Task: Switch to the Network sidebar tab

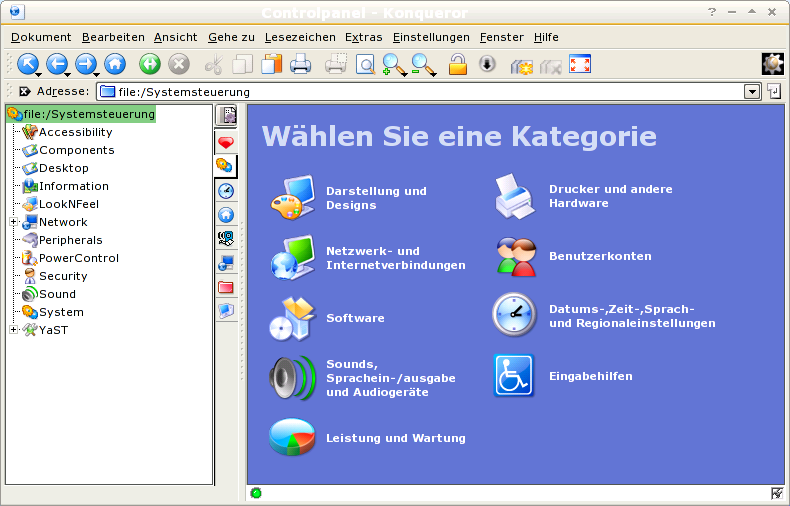Action: pos(226,263)
